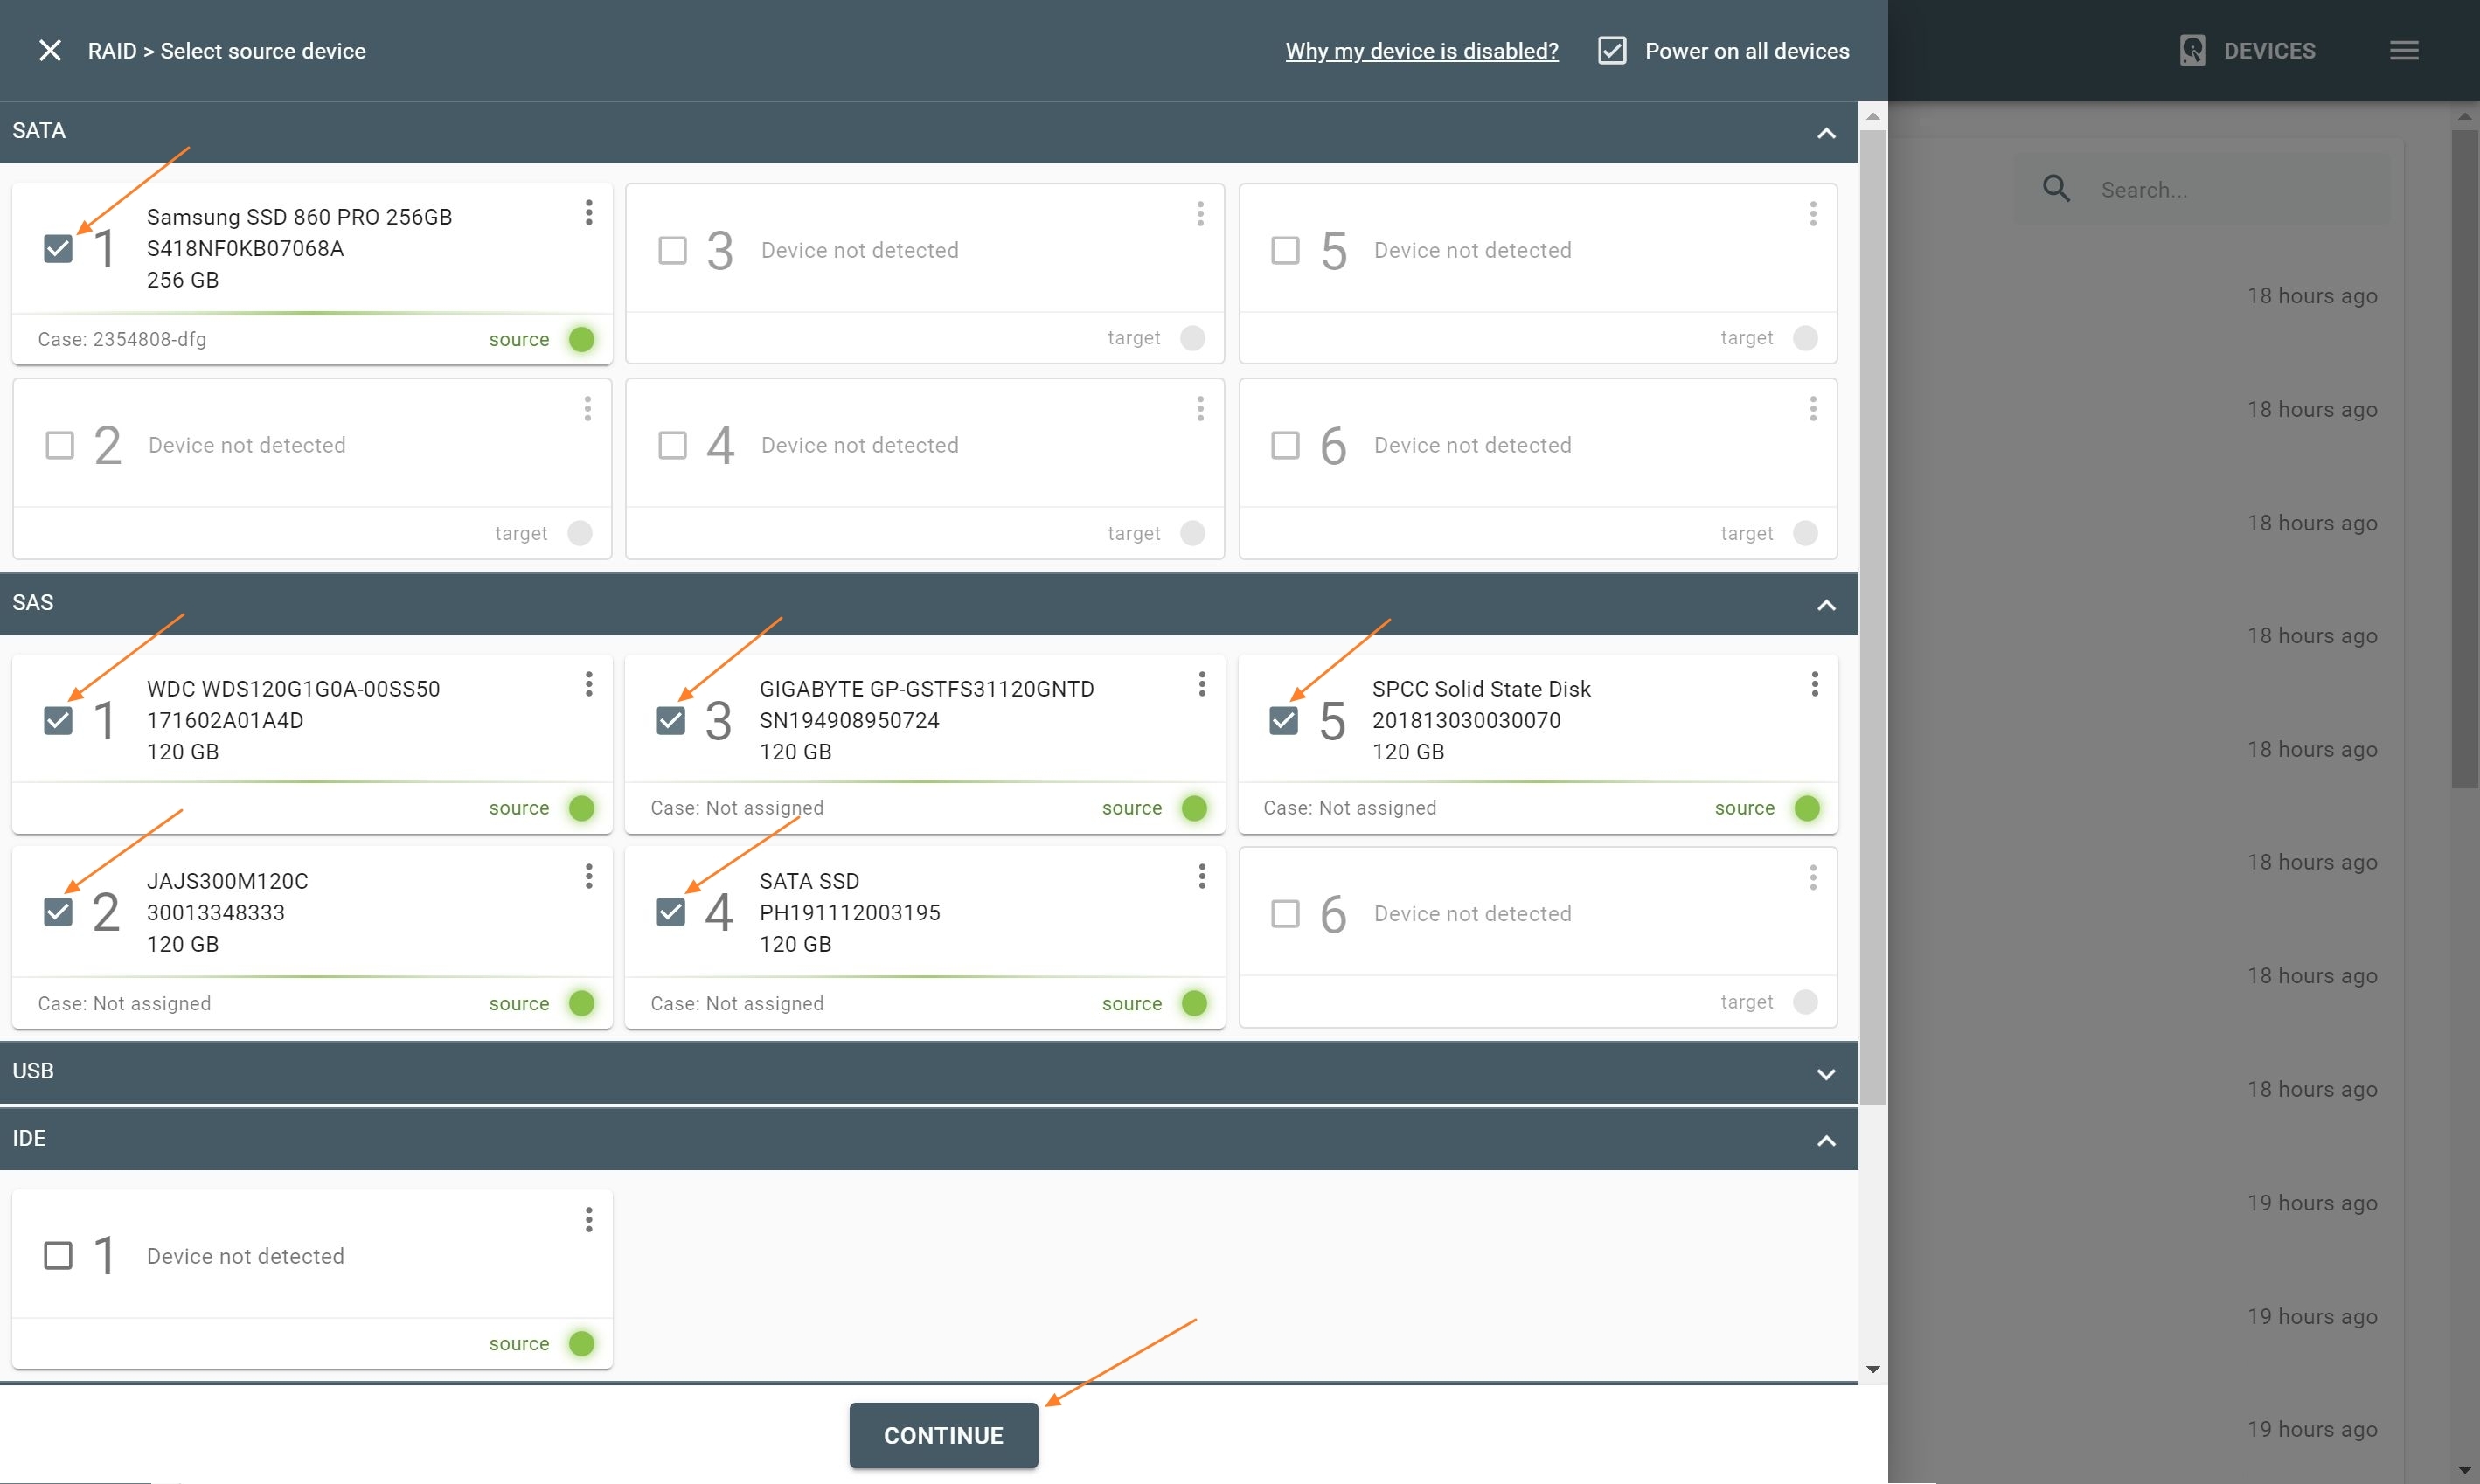The height and width of the screenshot is (1484, 2480).
Task: Select serial S418NF0KB07068A text
Action: [245, 248]
